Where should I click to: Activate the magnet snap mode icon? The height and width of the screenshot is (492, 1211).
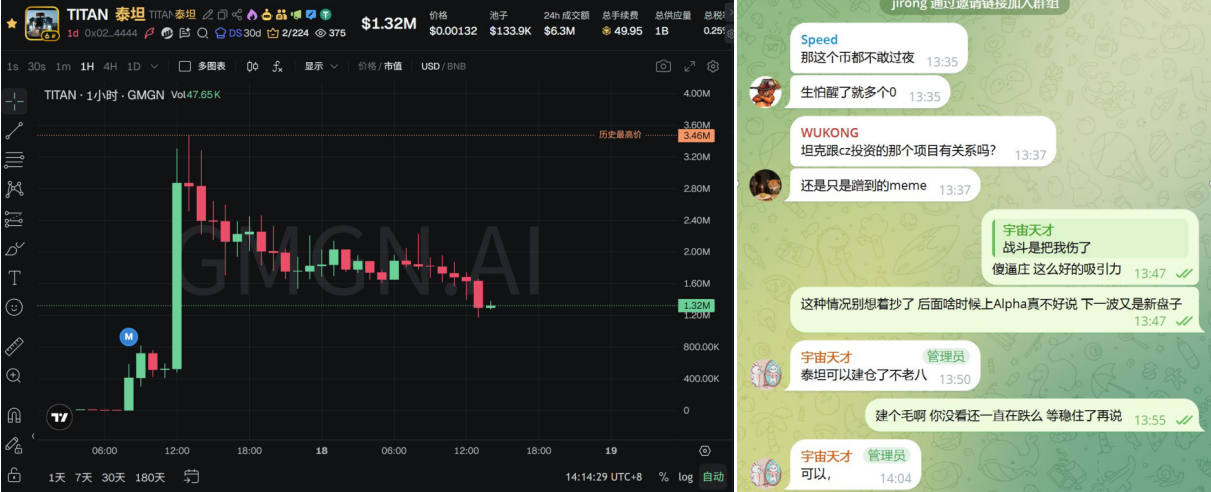(14, 415)
